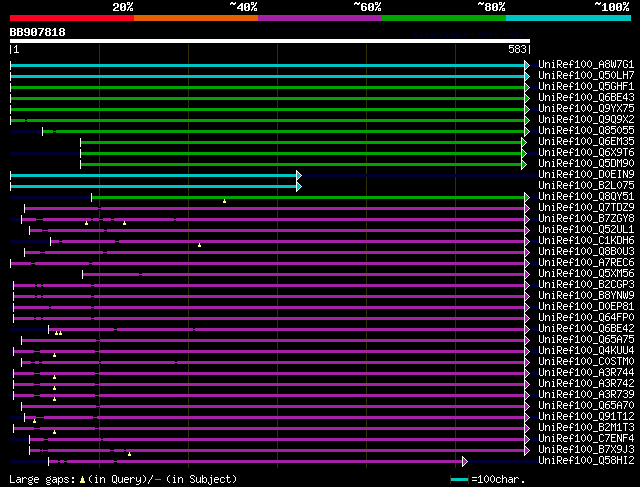Click the UniRef100_Q65A70 label
Viewport: 640px width, 487px height.
(586, 406)
